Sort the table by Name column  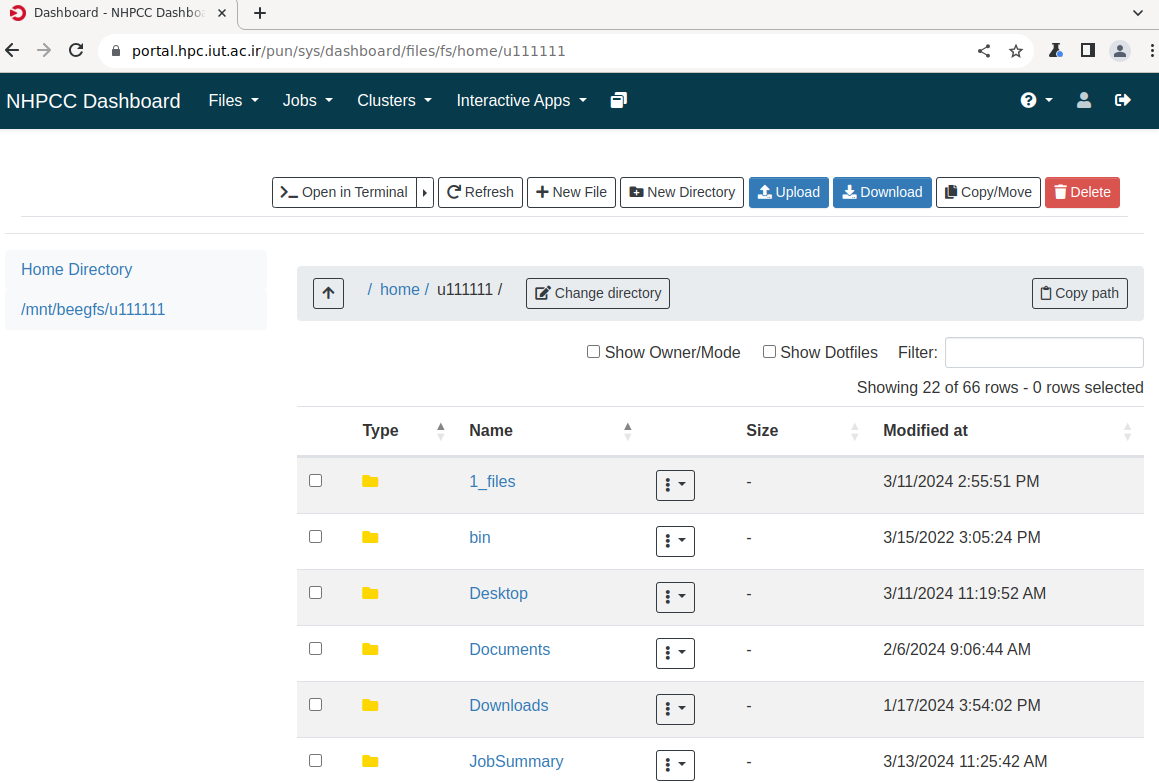click(x=551, y=431)
